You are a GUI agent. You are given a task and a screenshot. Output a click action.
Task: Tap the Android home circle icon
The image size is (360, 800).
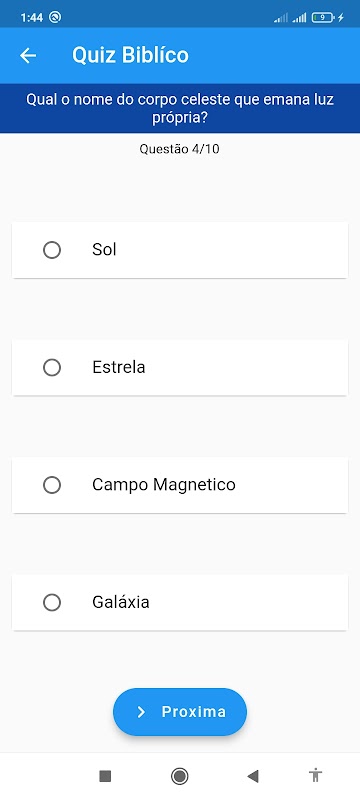[x=179, y=776]
